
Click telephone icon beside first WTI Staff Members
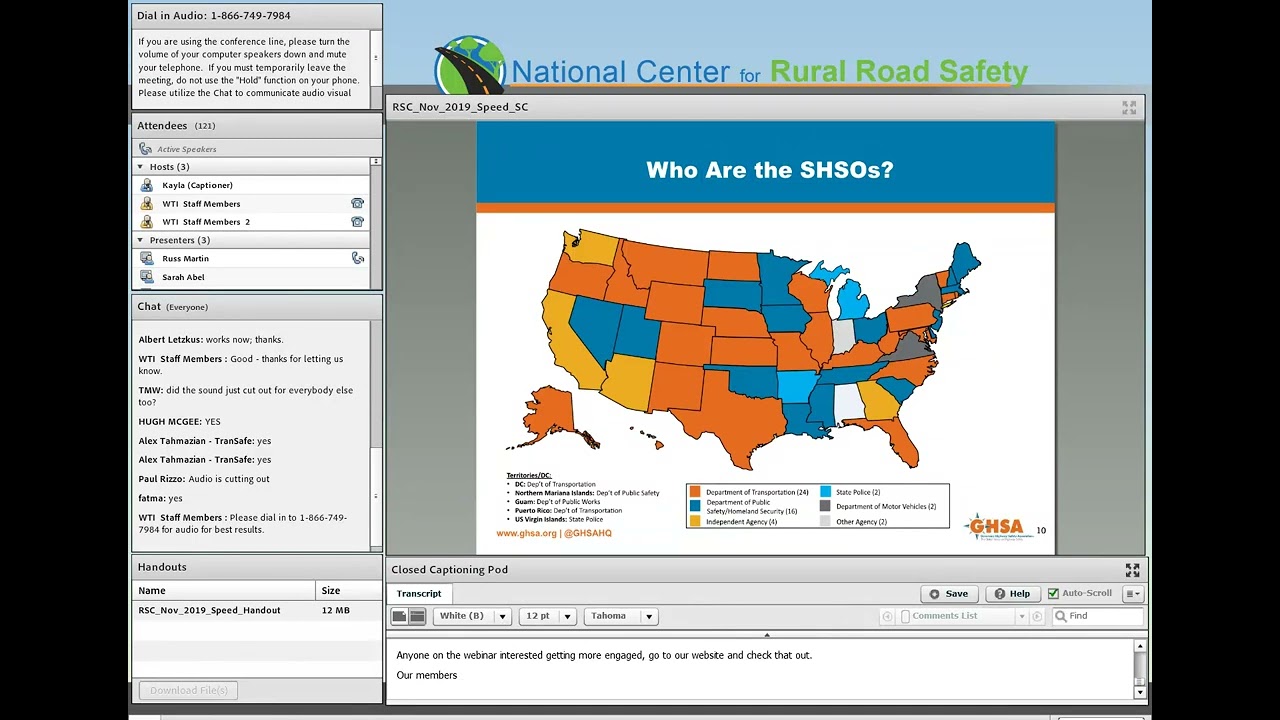[x=357, y=203]
